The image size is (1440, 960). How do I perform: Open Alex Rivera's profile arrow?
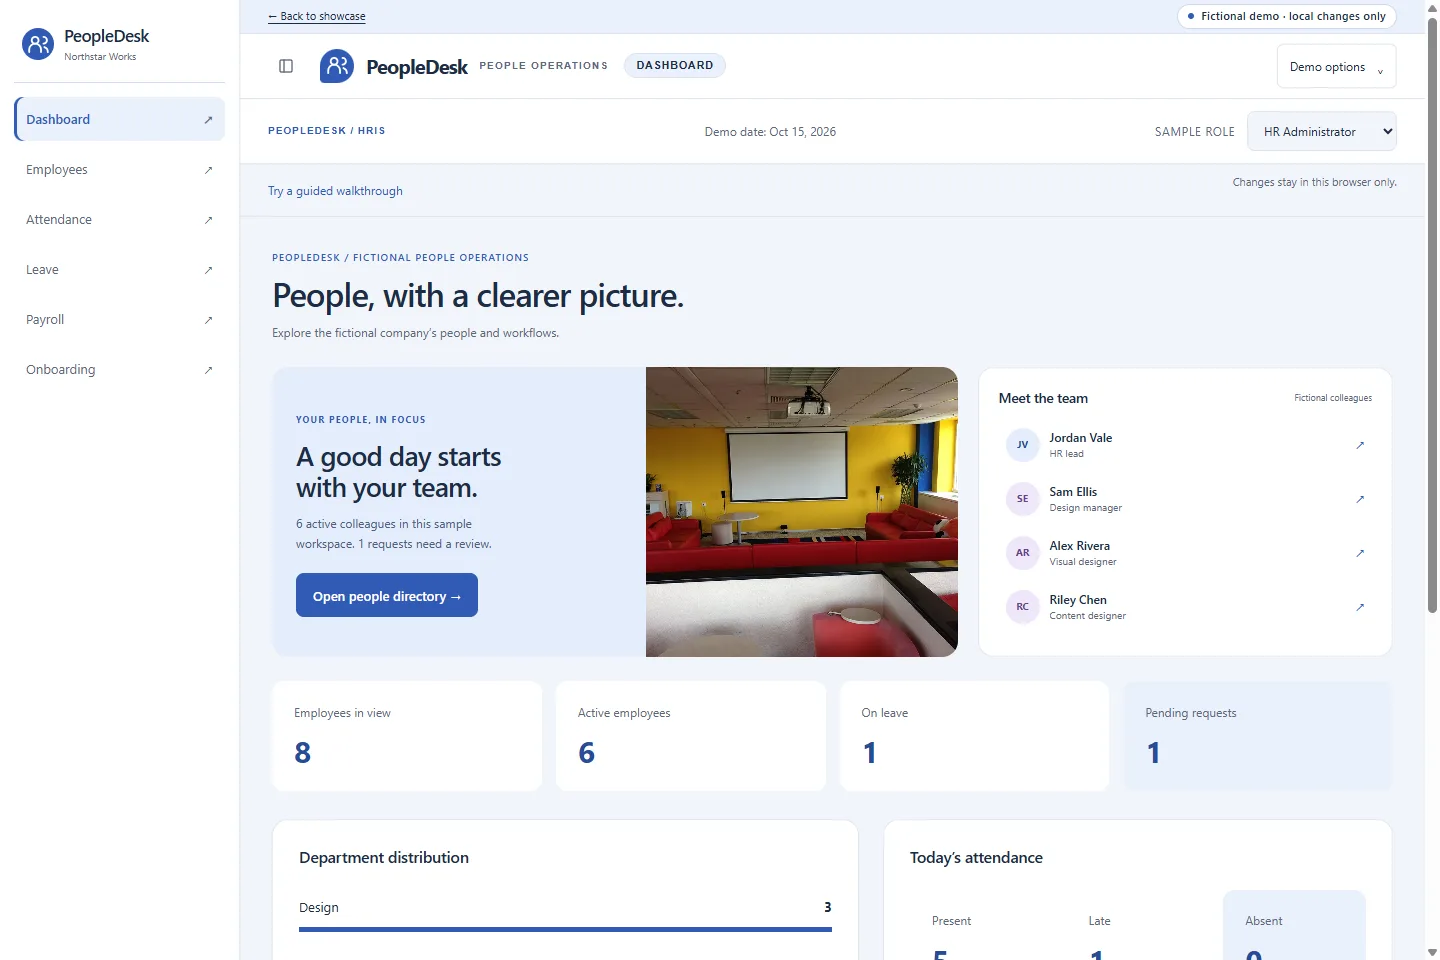tap(1360, 553)
